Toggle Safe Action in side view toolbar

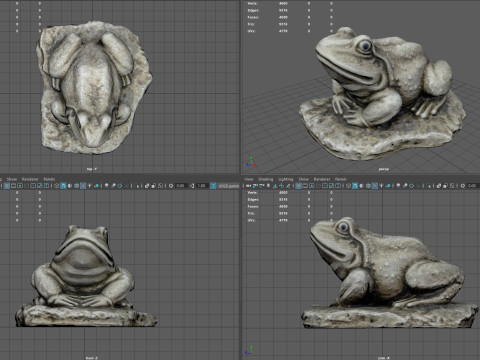click(331, 186)
